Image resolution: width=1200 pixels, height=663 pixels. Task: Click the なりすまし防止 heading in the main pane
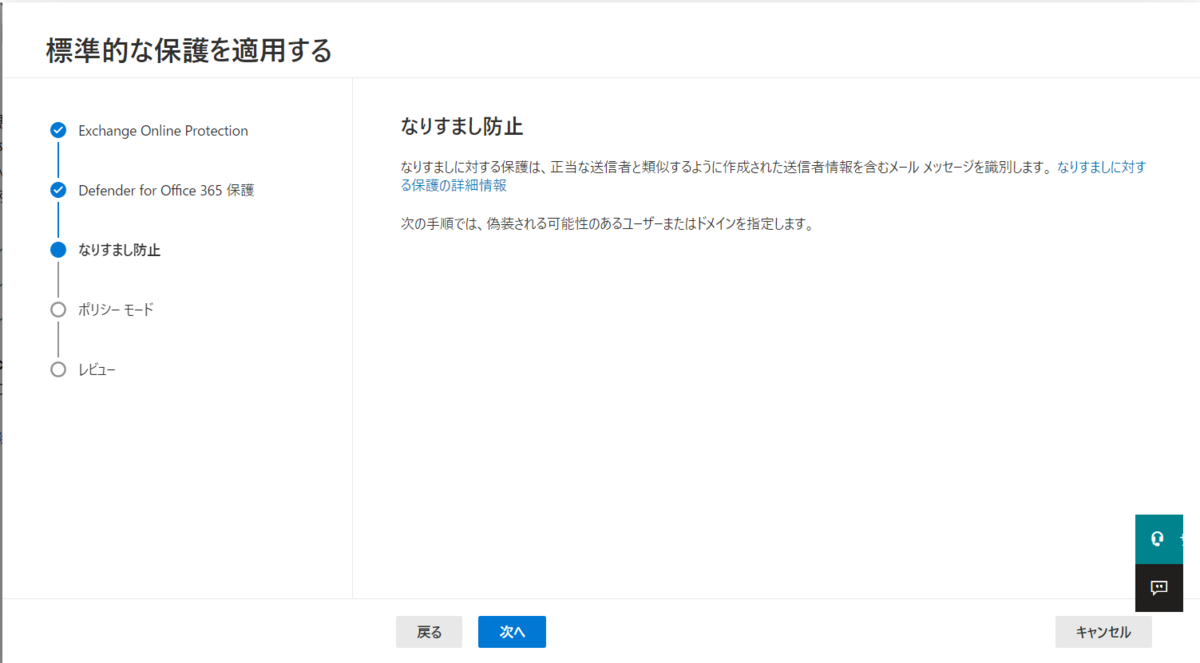coord(462,126)
